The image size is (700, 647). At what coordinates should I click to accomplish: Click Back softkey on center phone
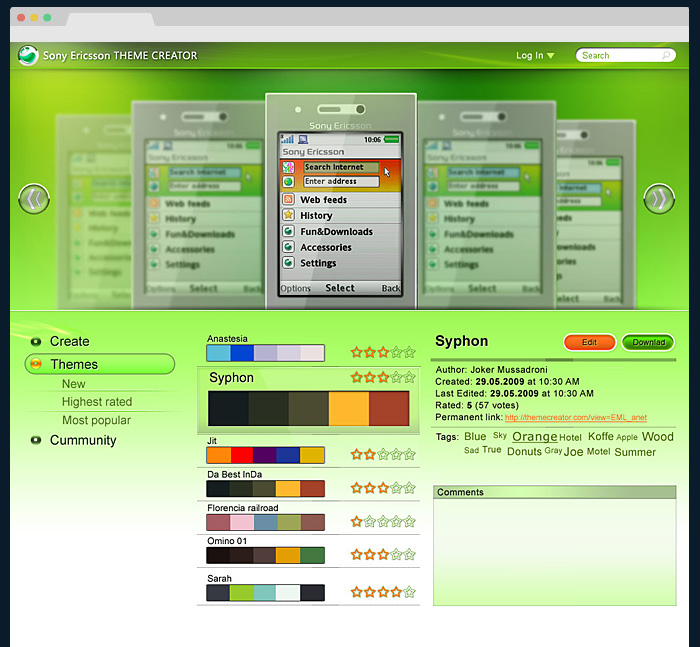pyautogui.click(x=391, y=288)
